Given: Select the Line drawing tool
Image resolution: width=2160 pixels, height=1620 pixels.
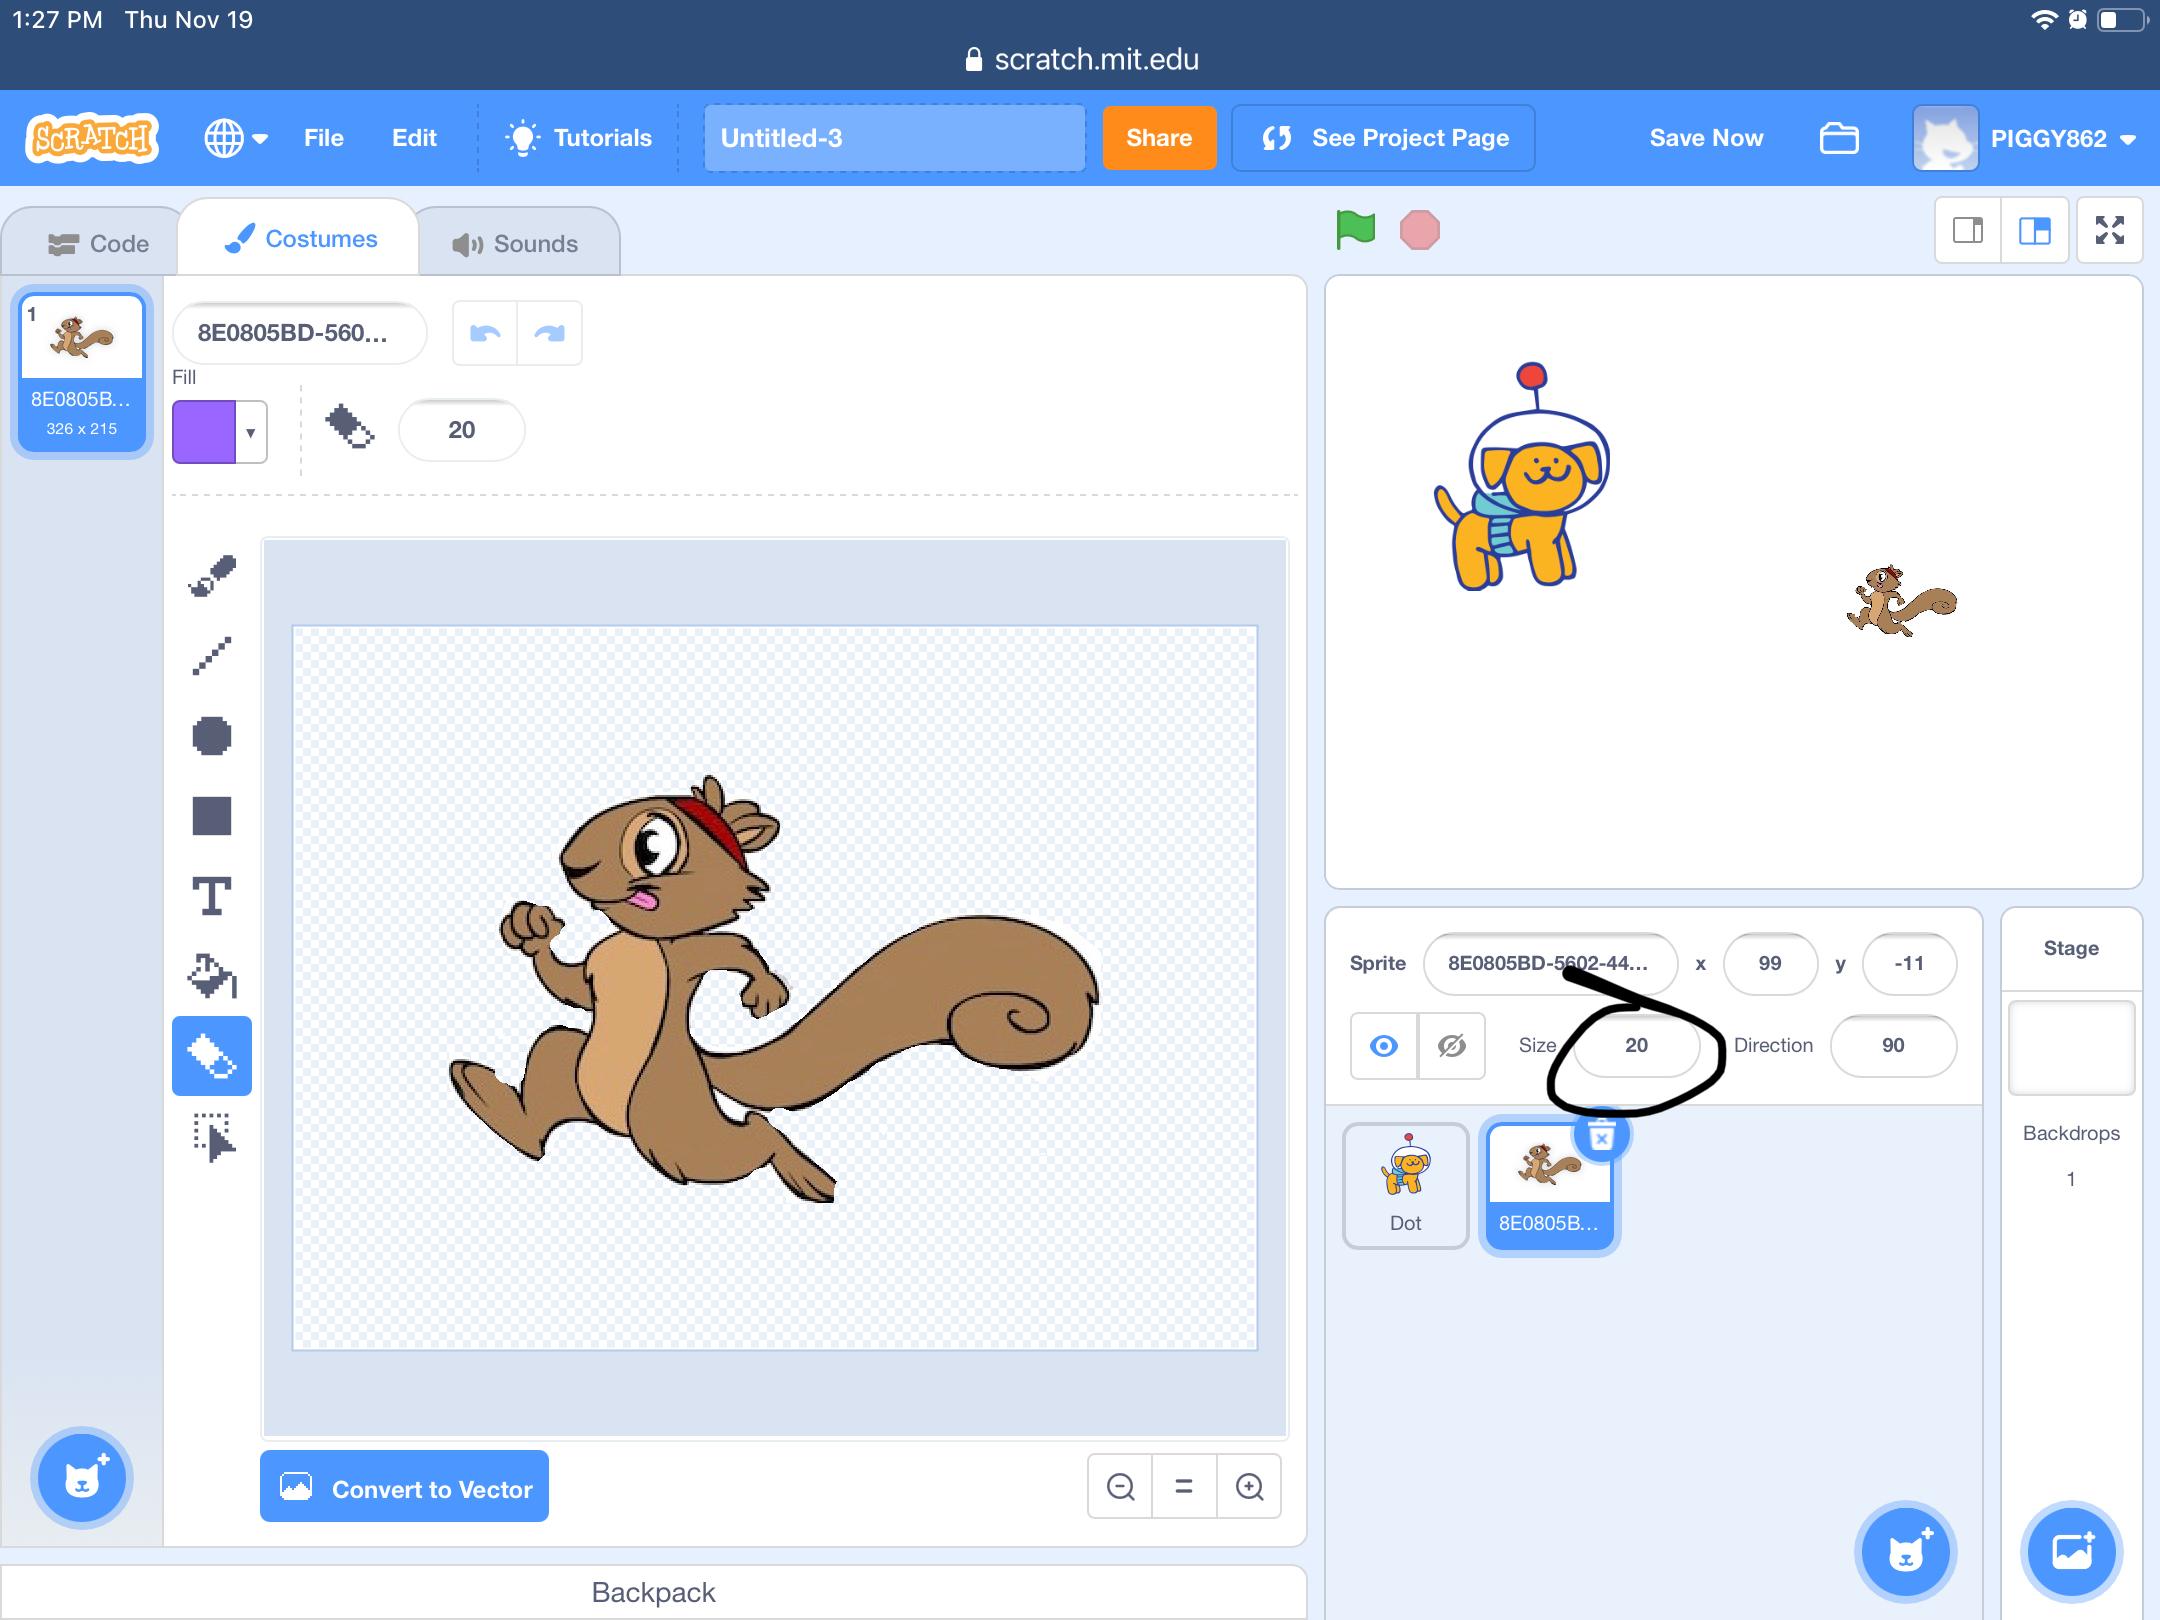Looking at the screenshot, I should coord(212,656).
